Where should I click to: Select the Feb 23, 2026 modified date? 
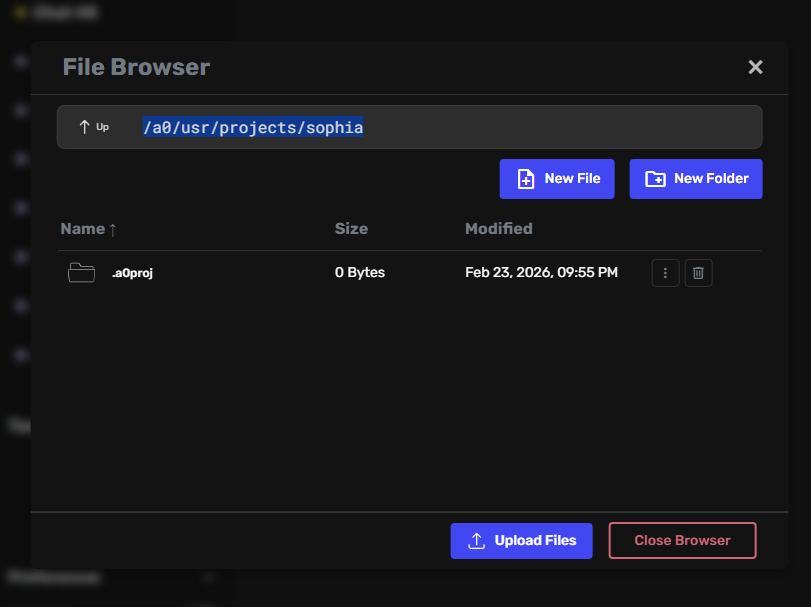point(541,273)
